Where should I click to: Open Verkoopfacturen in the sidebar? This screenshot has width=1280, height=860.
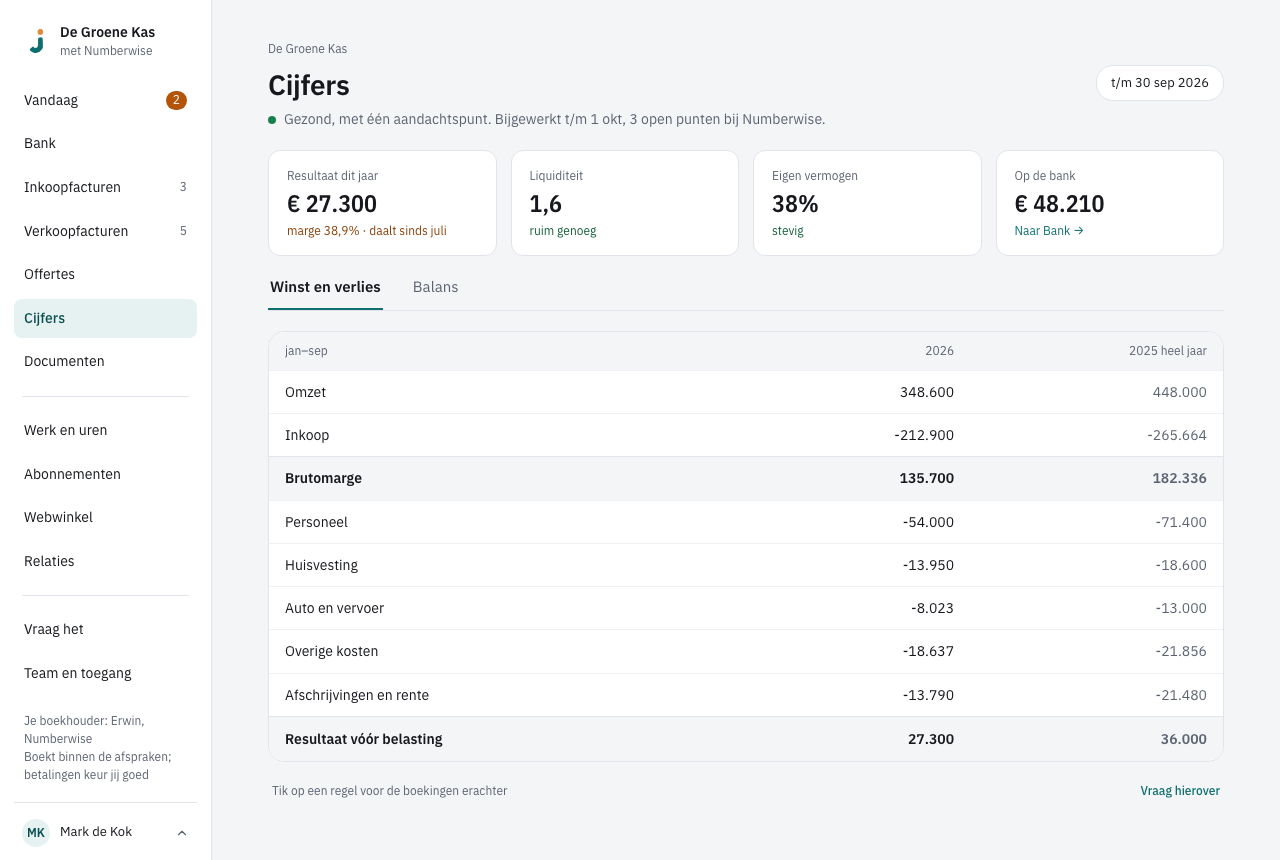[105, 231]
